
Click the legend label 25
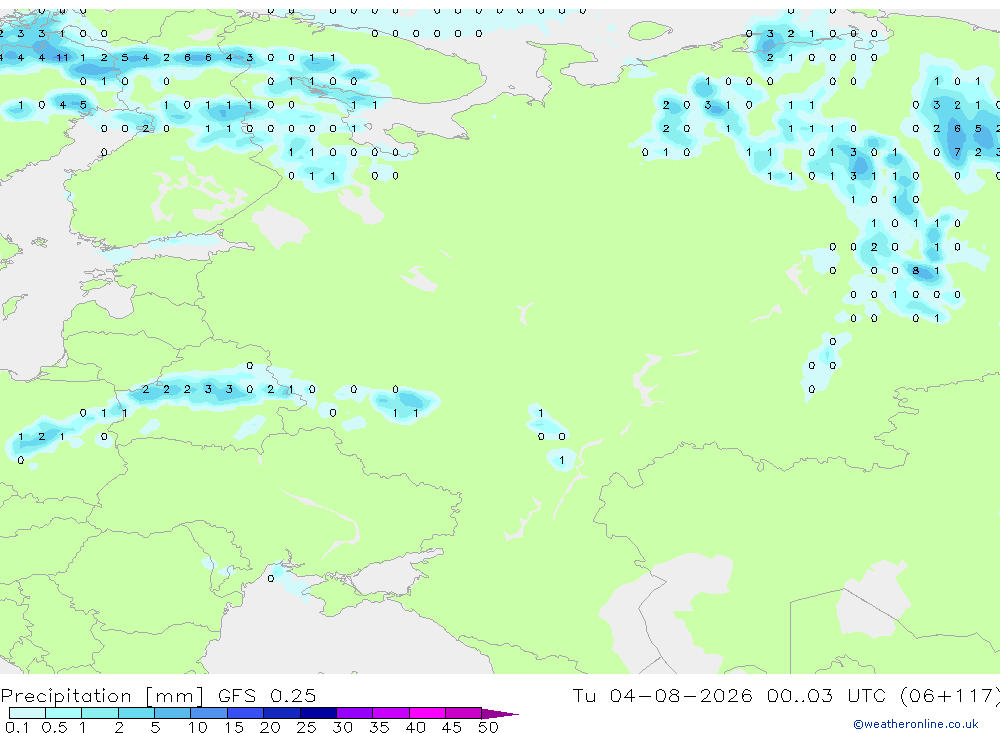coord(306,727)
